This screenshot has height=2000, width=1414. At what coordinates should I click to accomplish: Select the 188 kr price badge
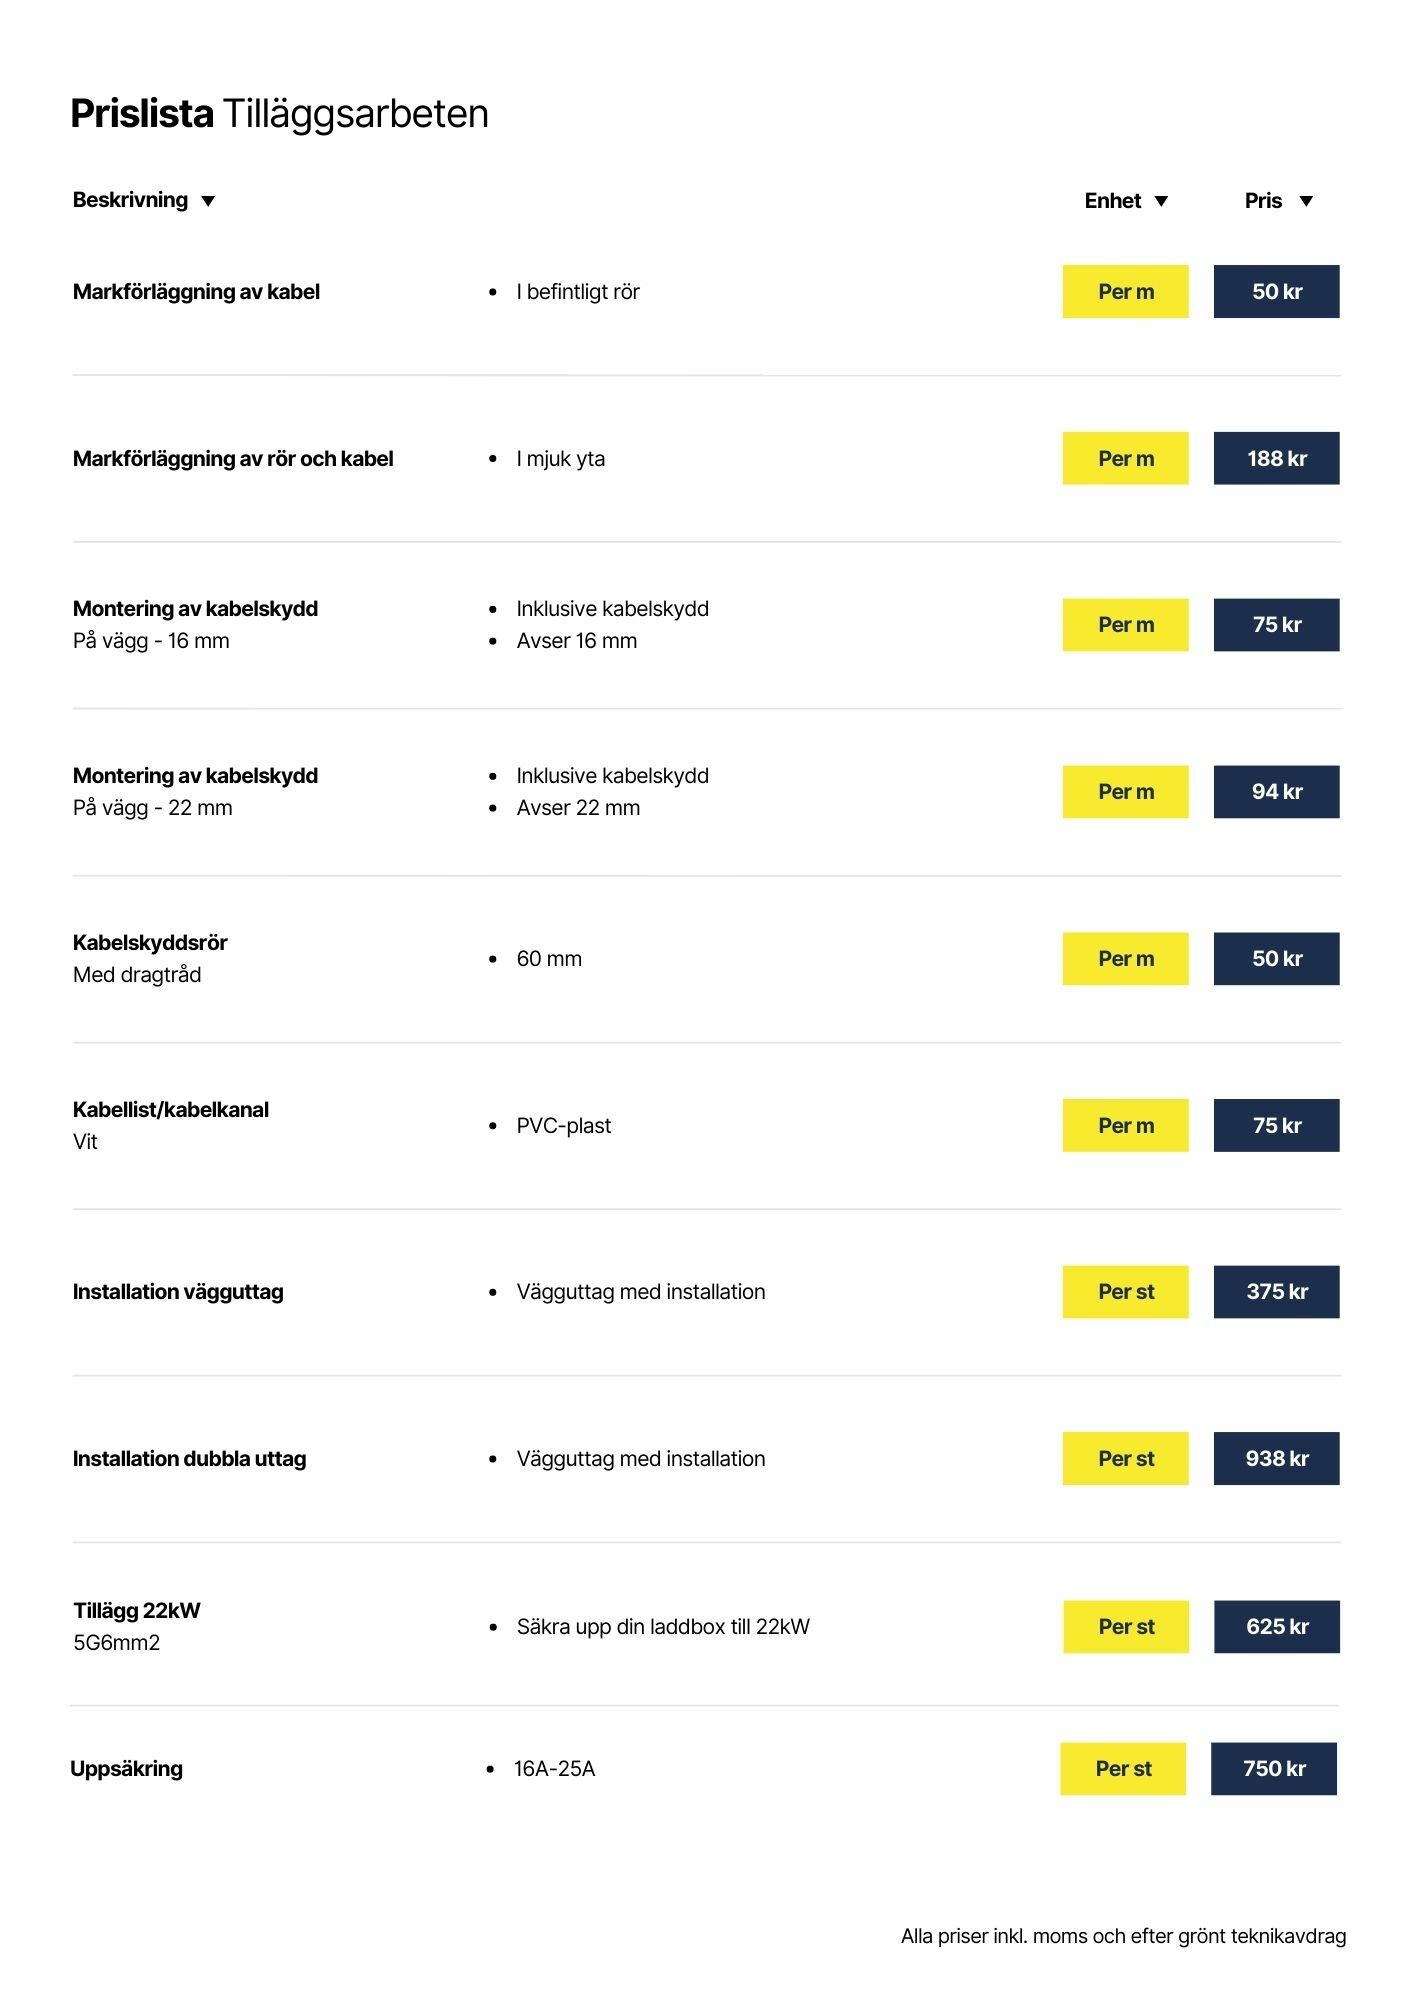1276,458
